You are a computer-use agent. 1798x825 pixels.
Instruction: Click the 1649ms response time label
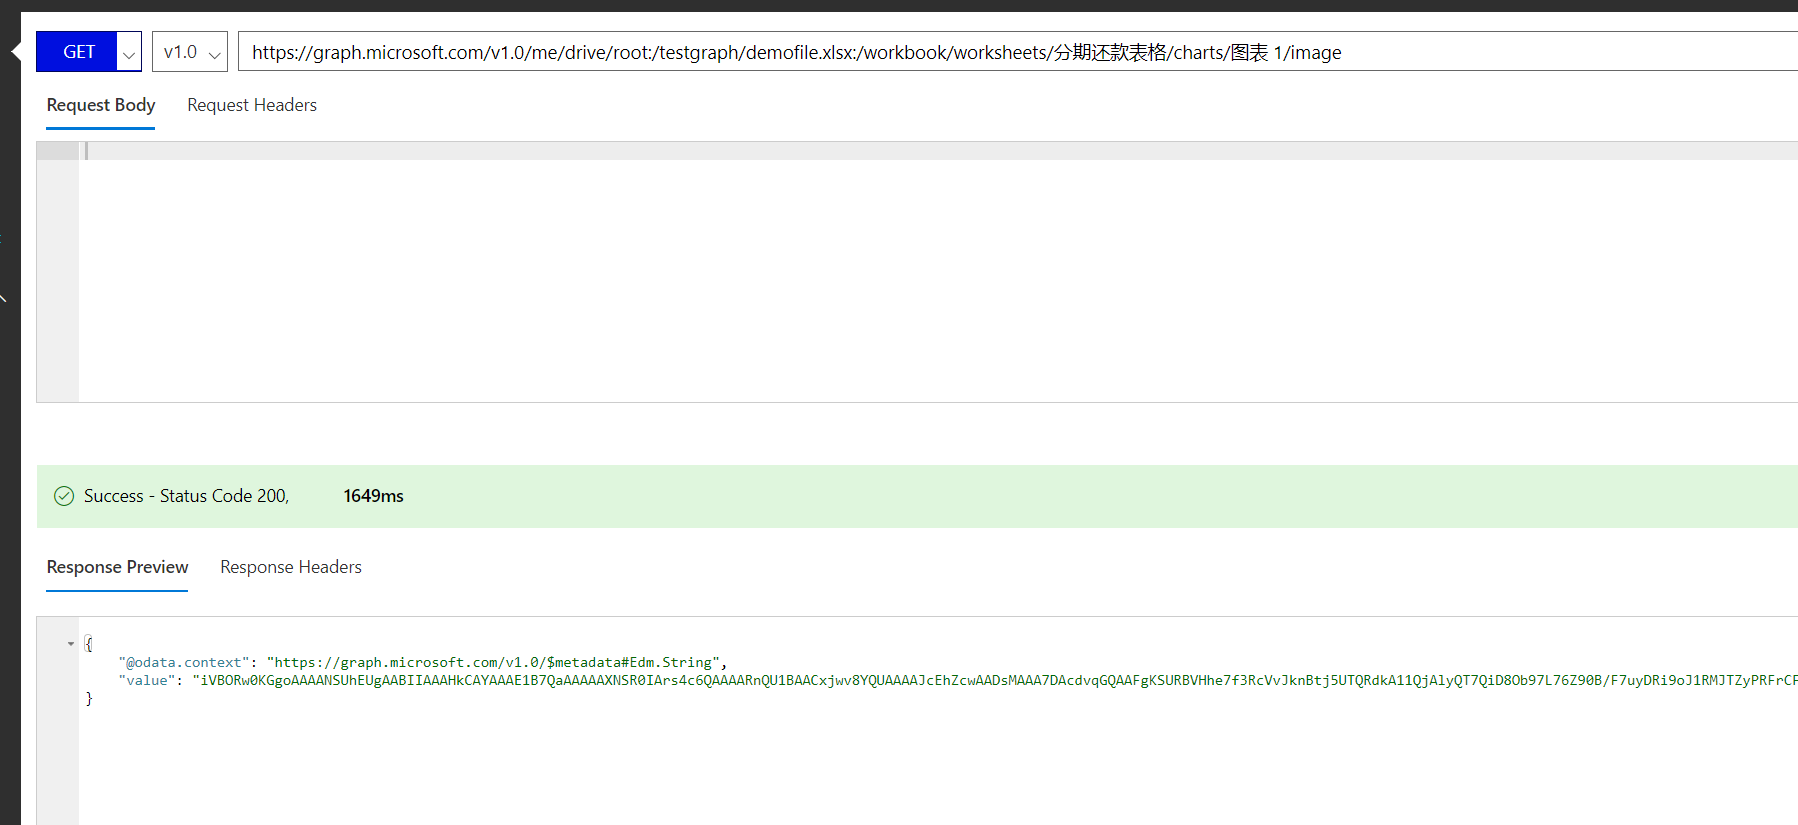(373, 496)
